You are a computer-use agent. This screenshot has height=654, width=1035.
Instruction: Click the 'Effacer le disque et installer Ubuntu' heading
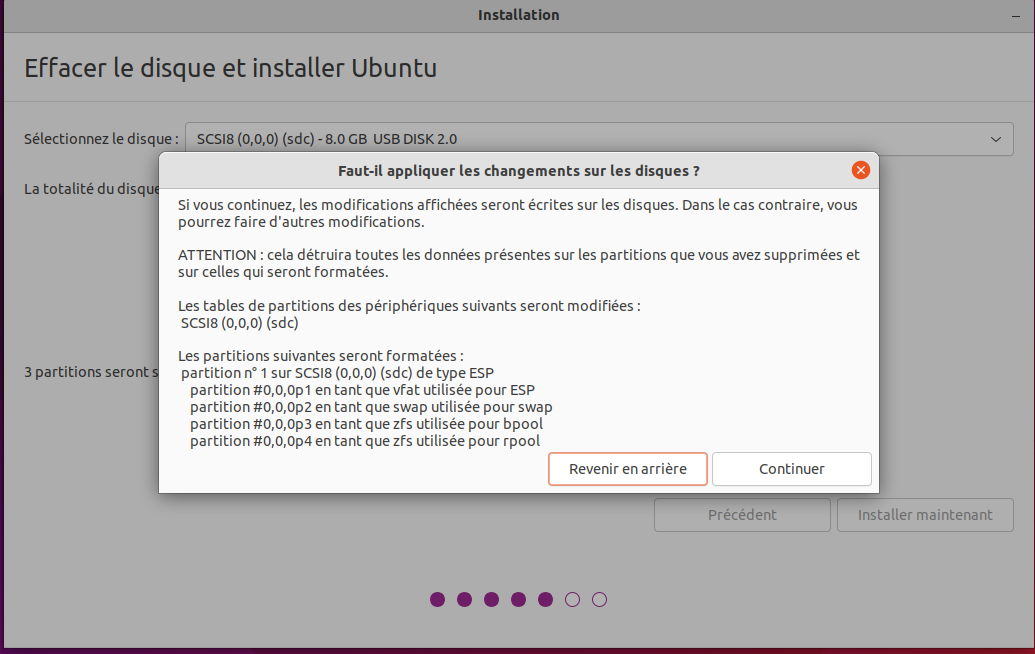tap(230, 69)
